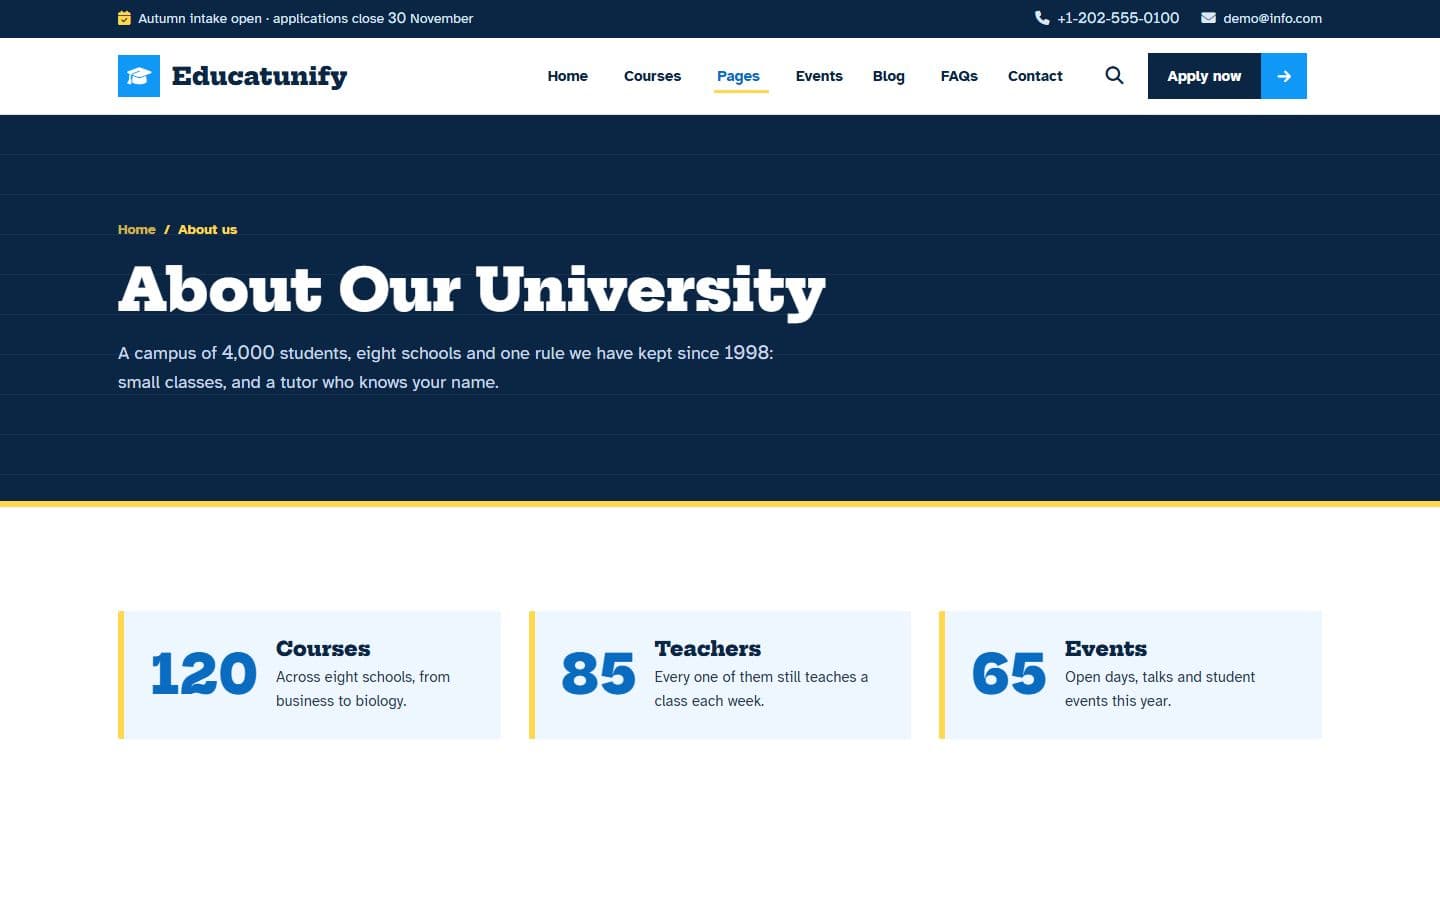Open the Blog menu item
Screen dimensions: 1440x900
[888, 76]
